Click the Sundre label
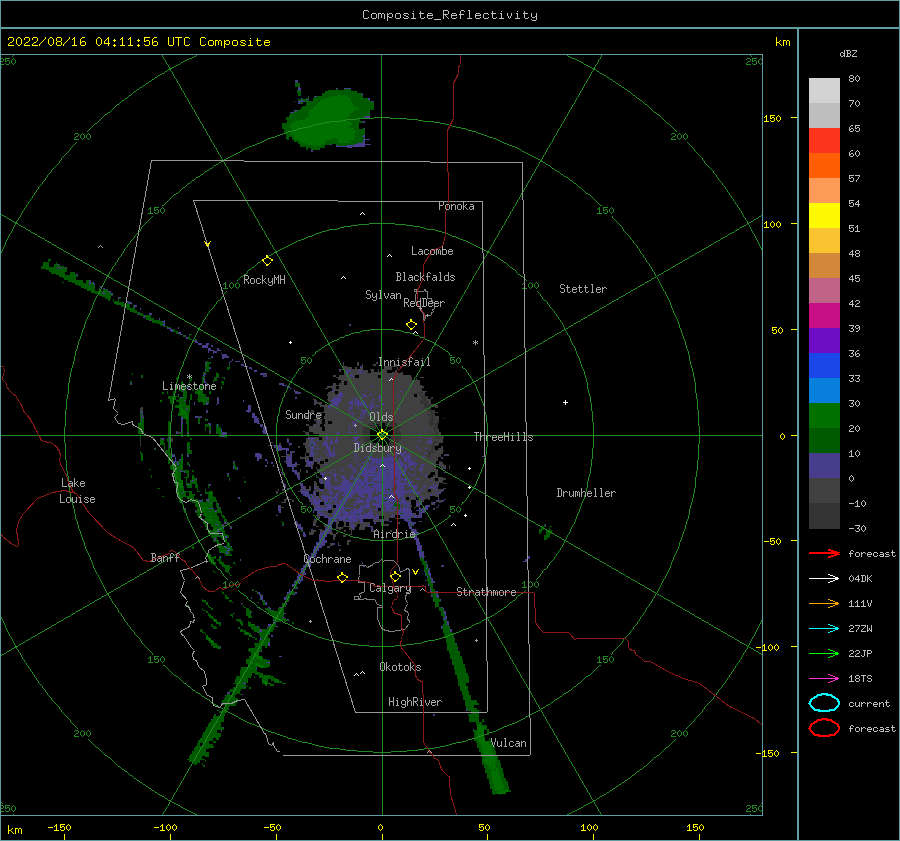900x841 pixels. pos(303,414)
